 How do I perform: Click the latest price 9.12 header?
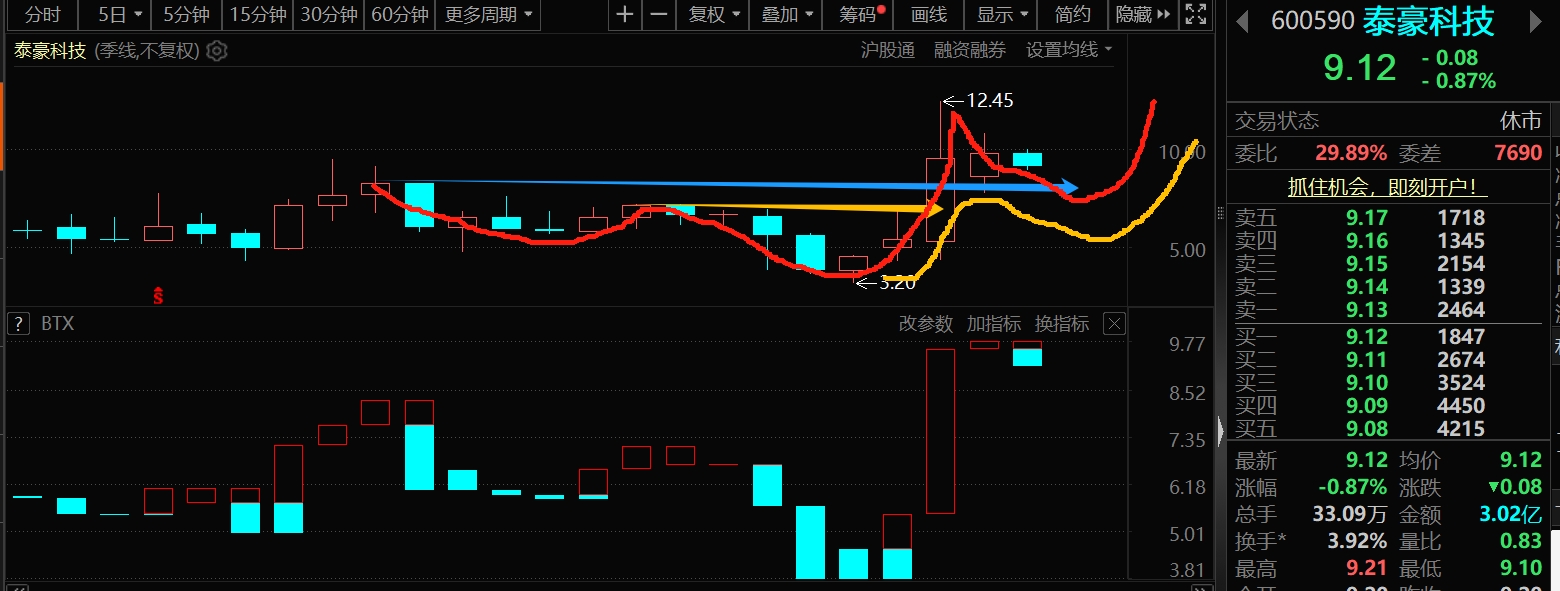1359,68
